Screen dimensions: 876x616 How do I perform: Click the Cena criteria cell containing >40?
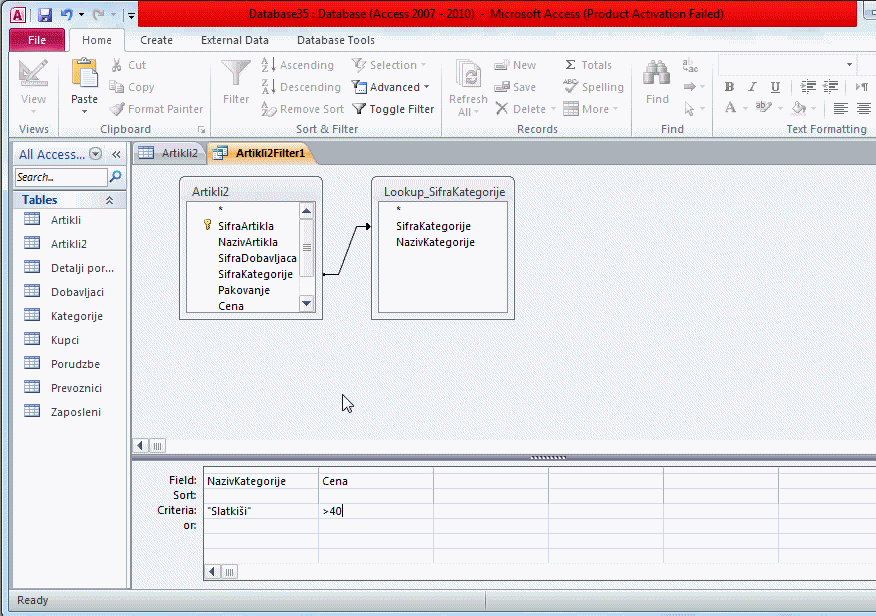[375, 511]
